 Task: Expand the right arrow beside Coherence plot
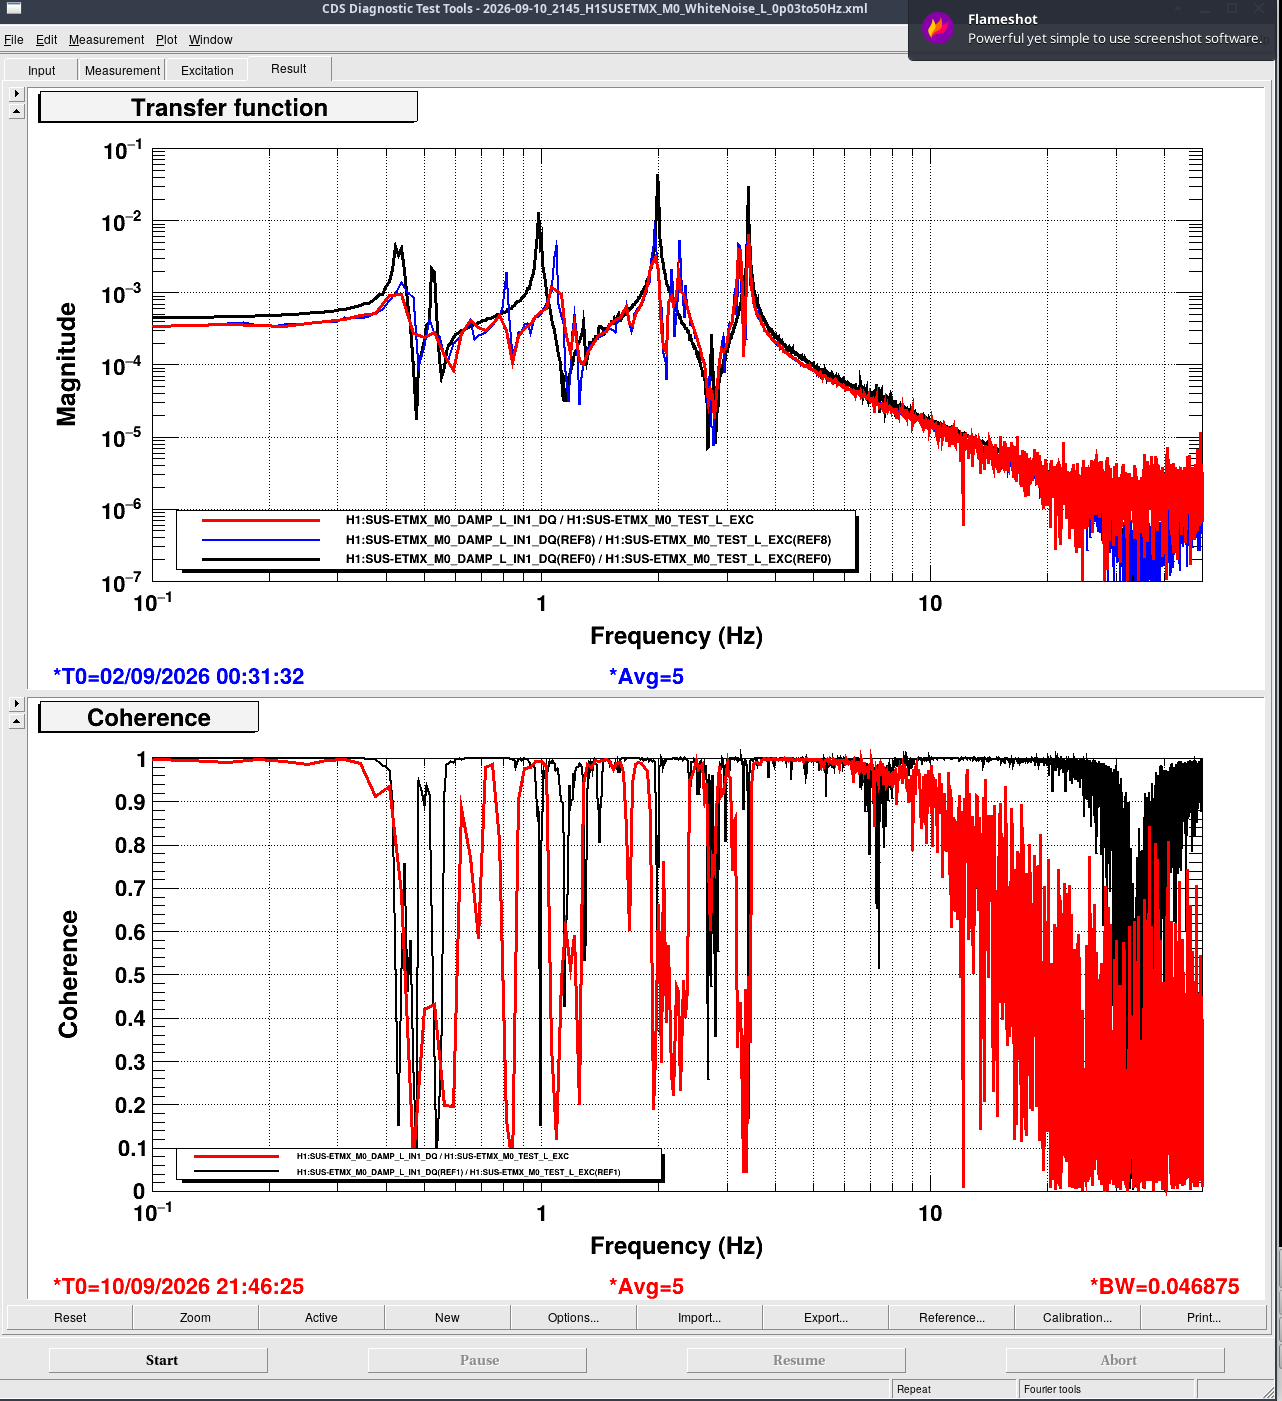16,703
